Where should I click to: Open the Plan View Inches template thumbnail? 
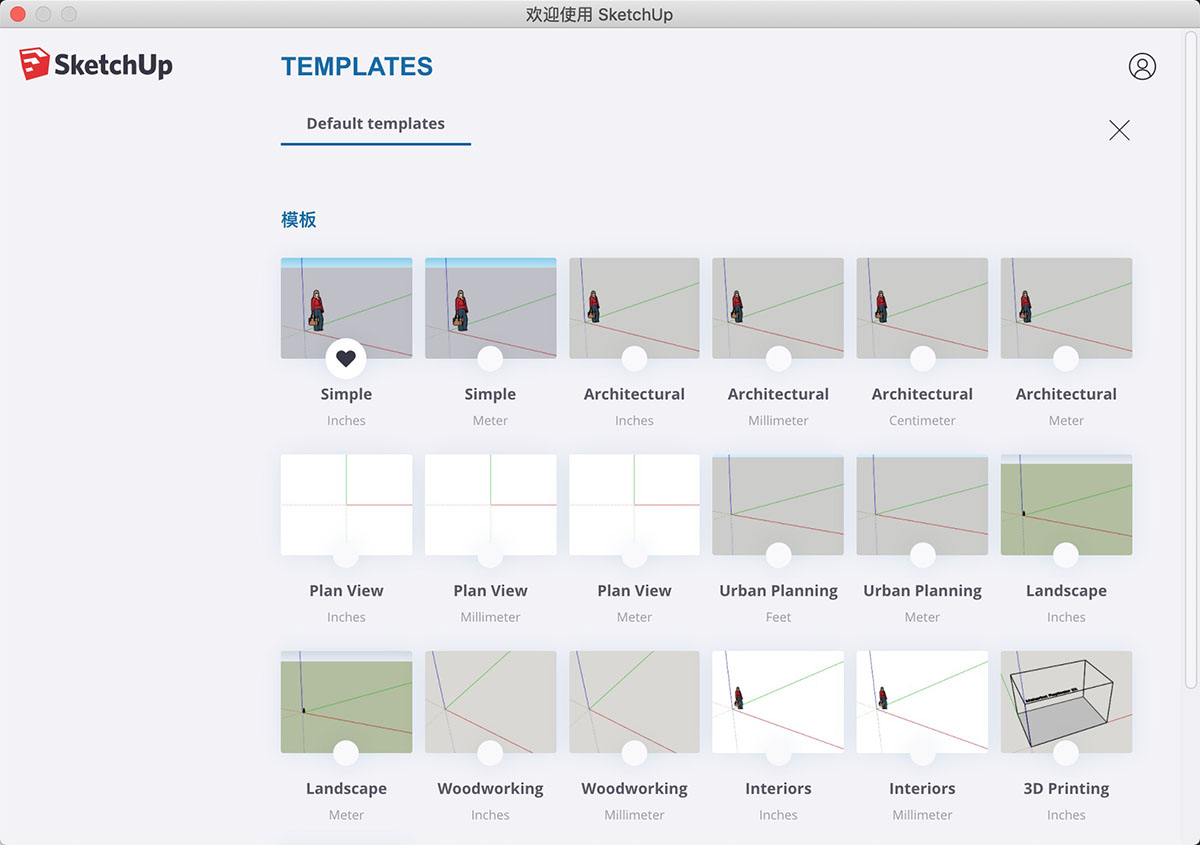pos(346,503)
